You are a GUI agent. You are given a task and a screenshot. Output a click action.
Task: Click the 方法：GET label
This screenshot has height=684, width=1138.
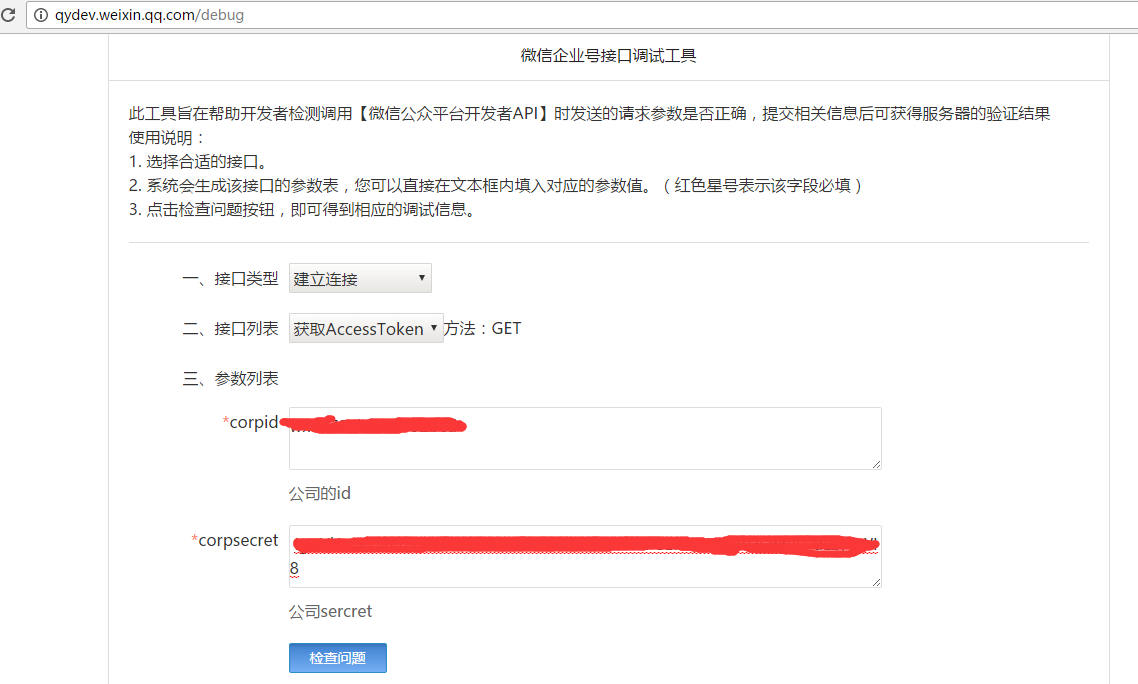point(483,328)
